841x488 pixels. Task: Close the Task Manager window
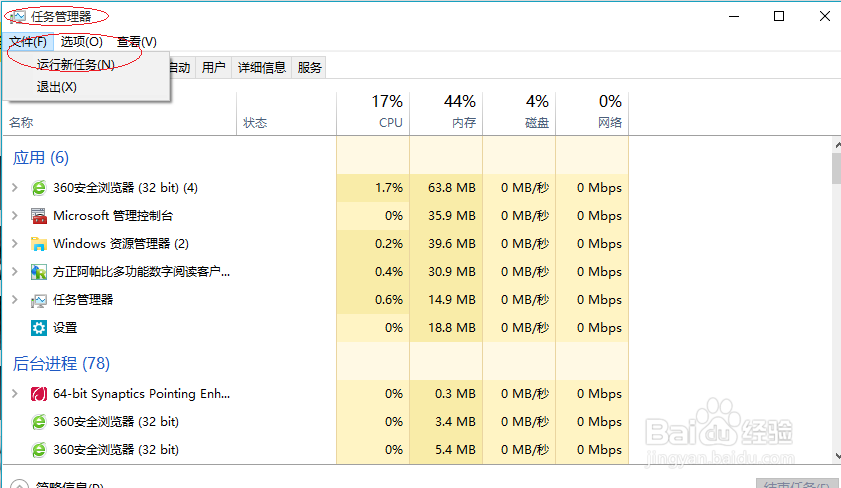click(x=825, y=17)
